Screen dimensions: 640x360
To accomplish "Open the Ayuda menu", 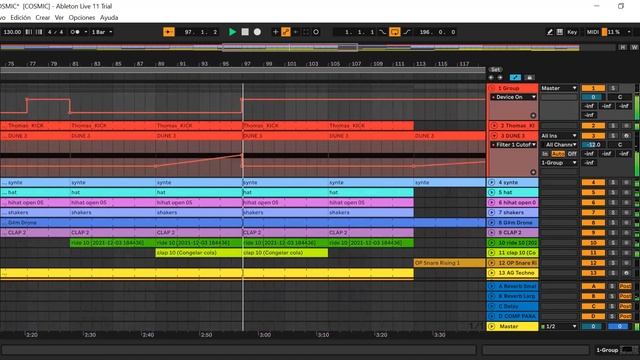I will coord(109,18).
